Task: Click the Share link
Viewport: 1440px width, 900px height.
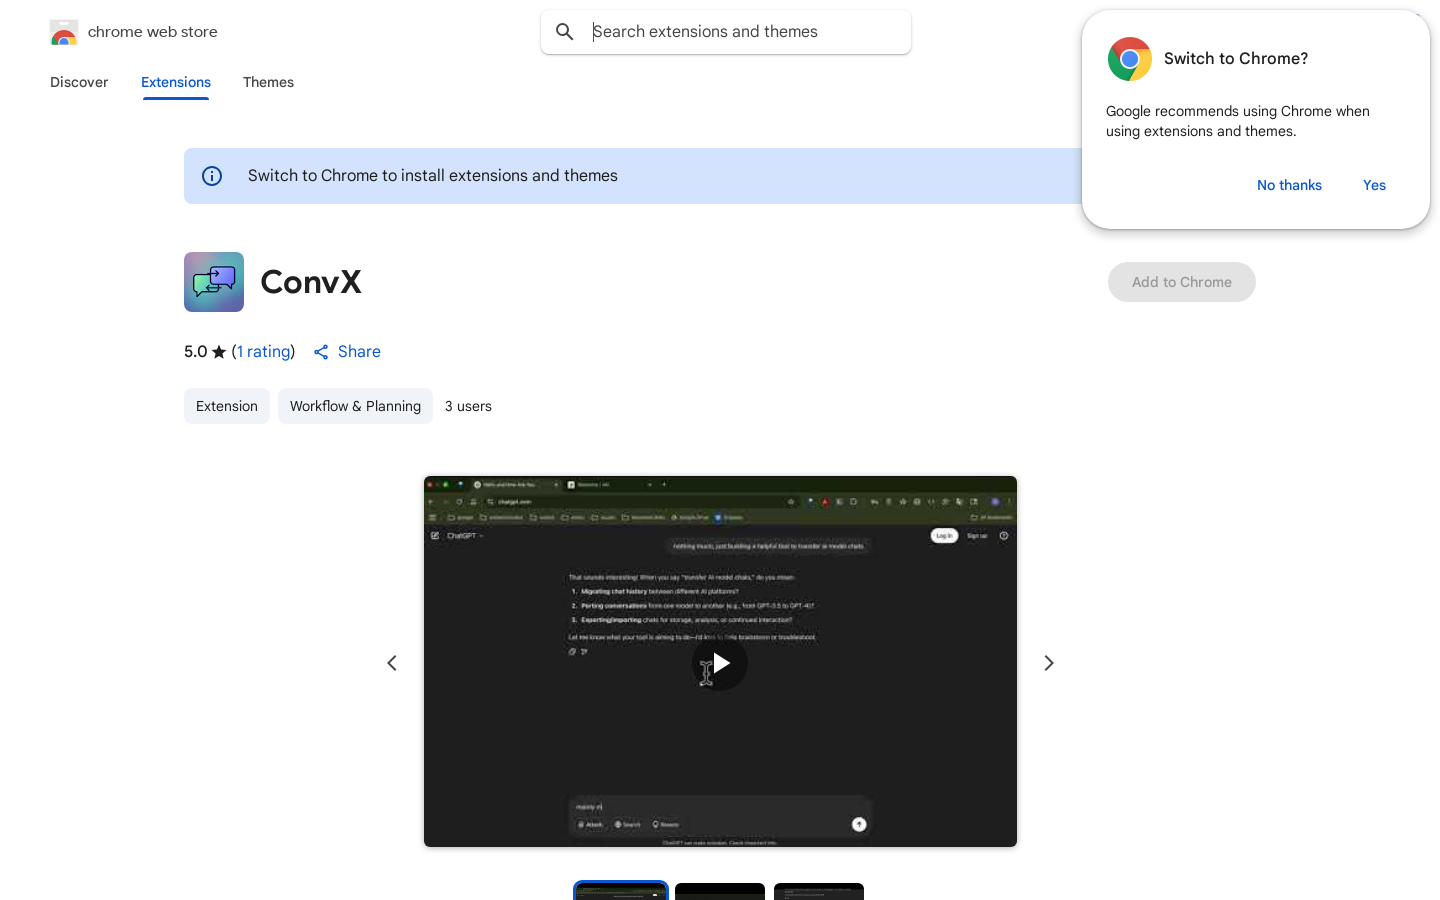Action: click(347, 352)
